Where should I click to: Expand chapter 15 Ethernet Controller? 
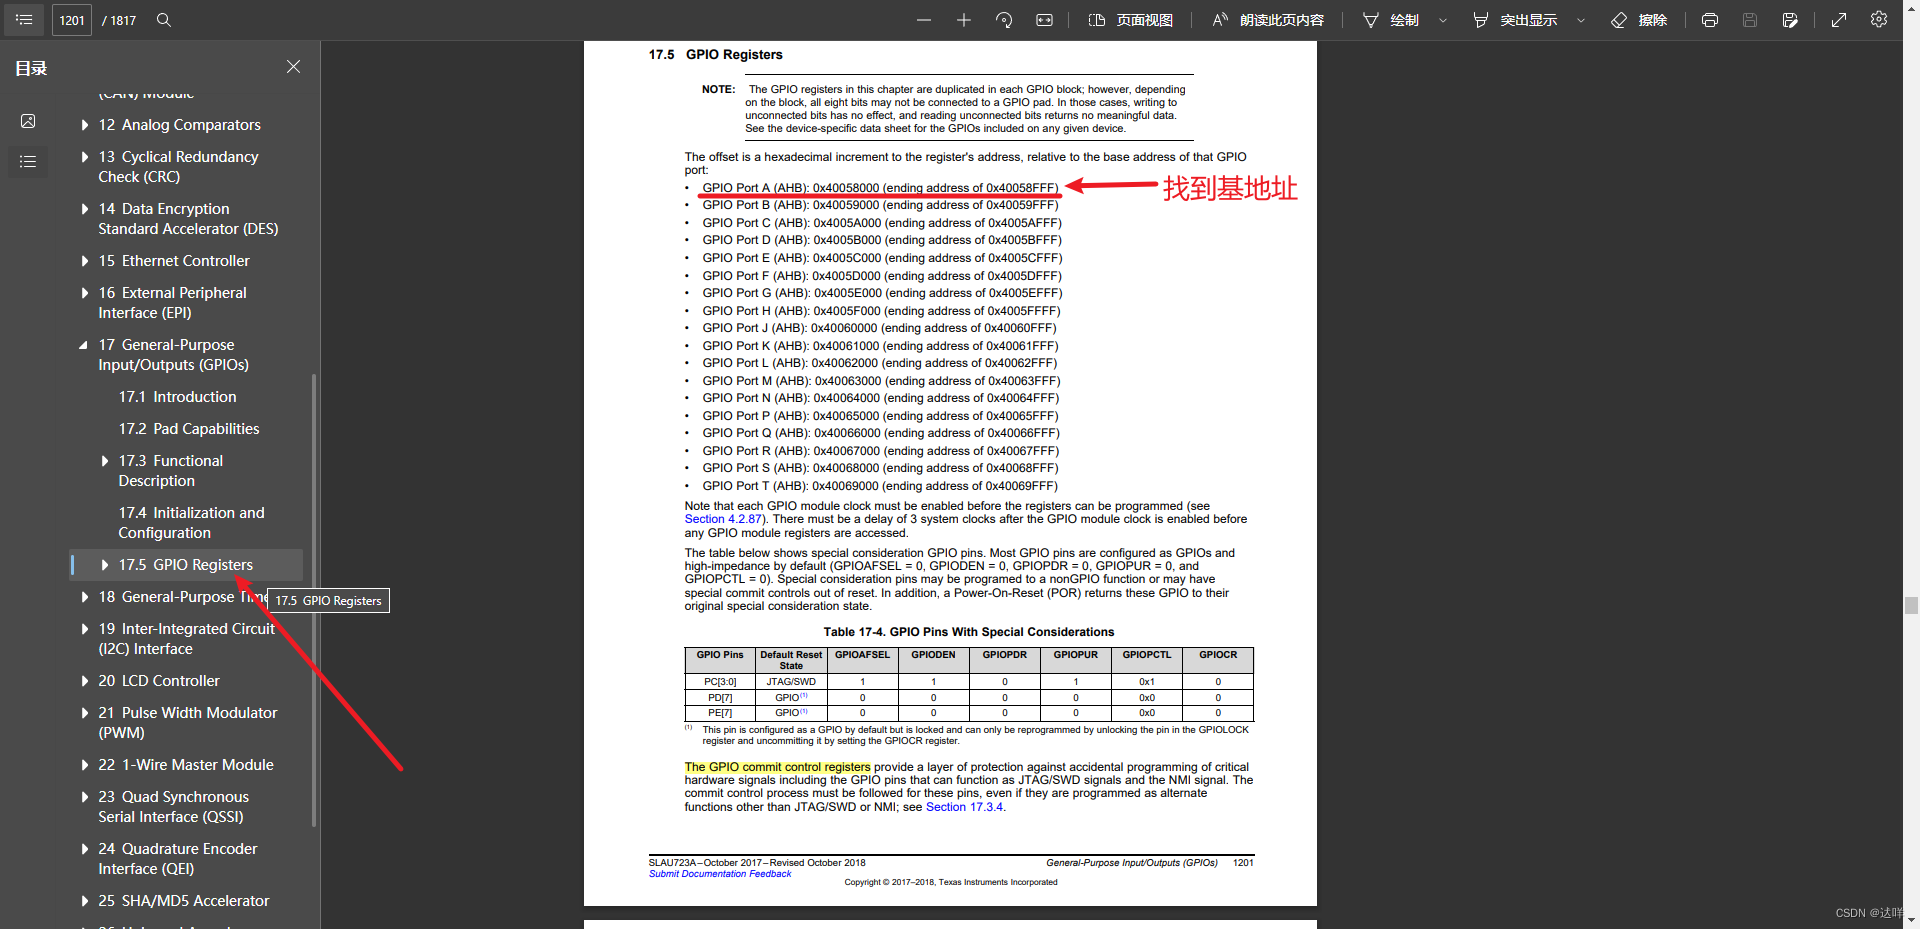tap(85, 261)
